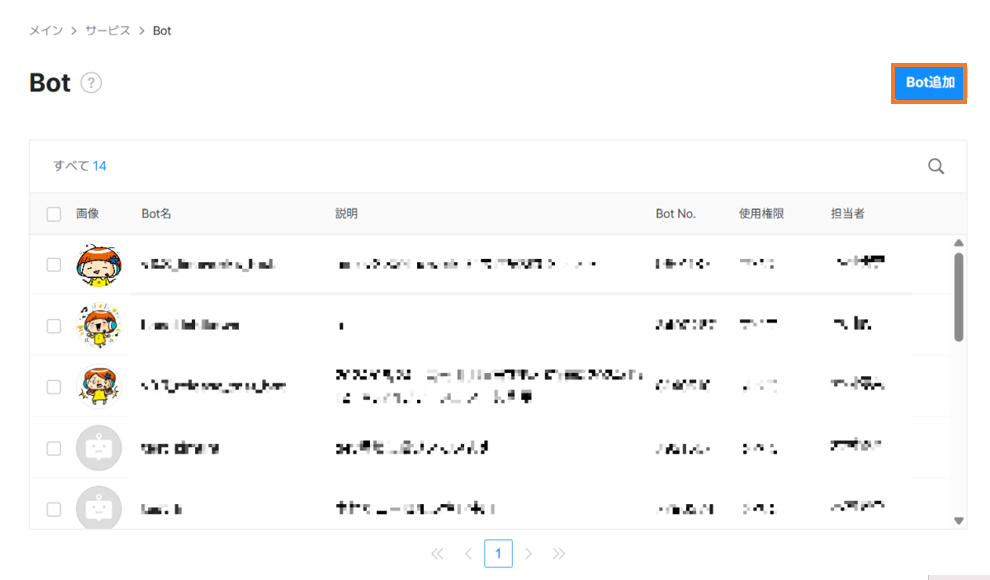Click the scrollbar down arrow in the list
The image size is (990, 580).
[x=959, y=520]
